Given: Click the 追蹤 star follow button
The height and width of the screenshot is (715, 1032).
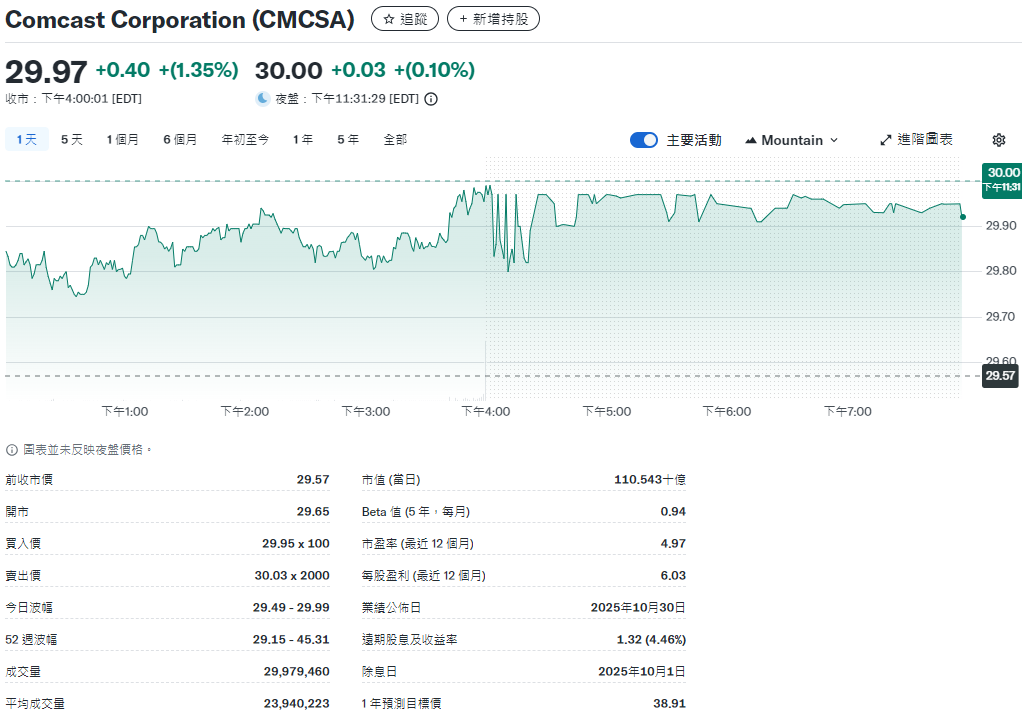Looking at the screenshot, I should click(404, 19).
